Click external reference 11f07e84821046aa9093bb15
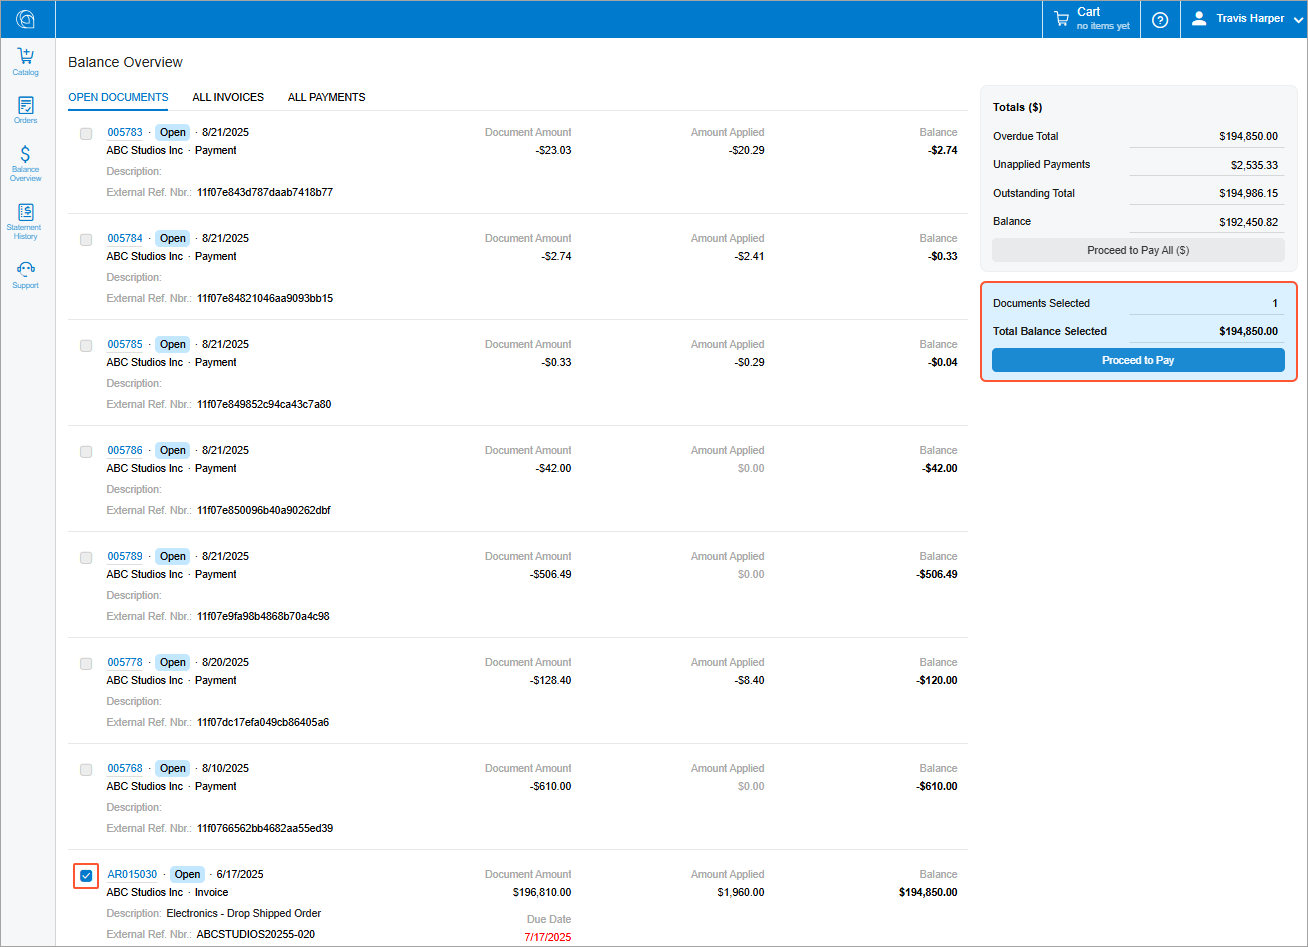This screenshot has height=947, width=1308. pyautogui.click(x=265, y=298)
